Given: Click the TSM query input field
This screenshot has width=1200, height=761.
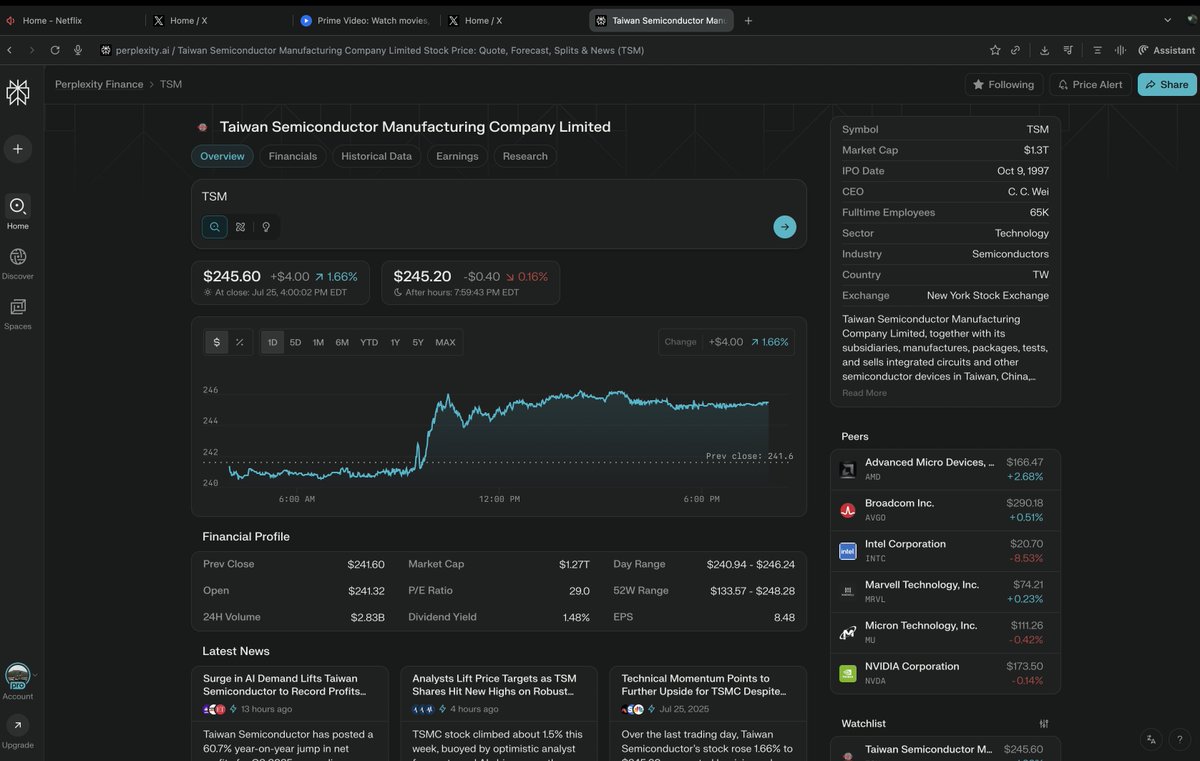Looking at the screenshot, I should (498, 197).
